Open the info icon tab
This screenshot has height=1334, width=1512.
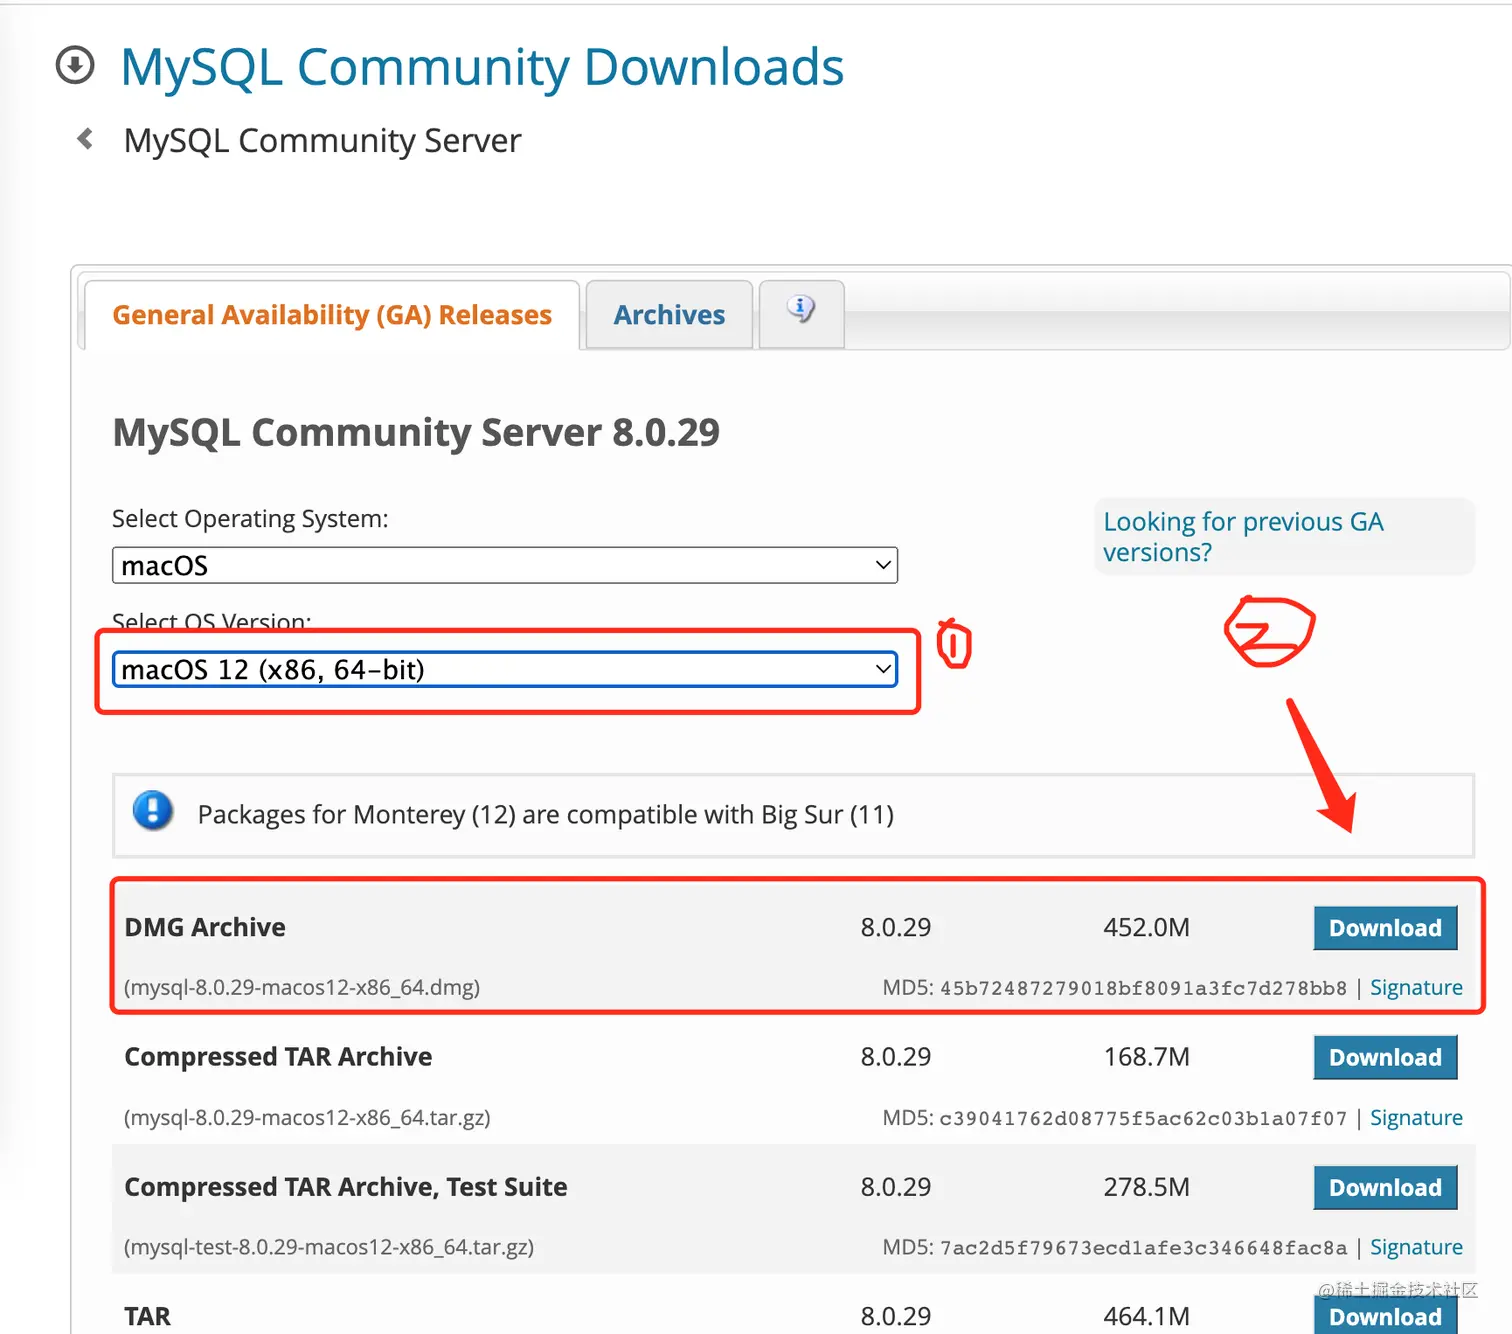point(801,313)
